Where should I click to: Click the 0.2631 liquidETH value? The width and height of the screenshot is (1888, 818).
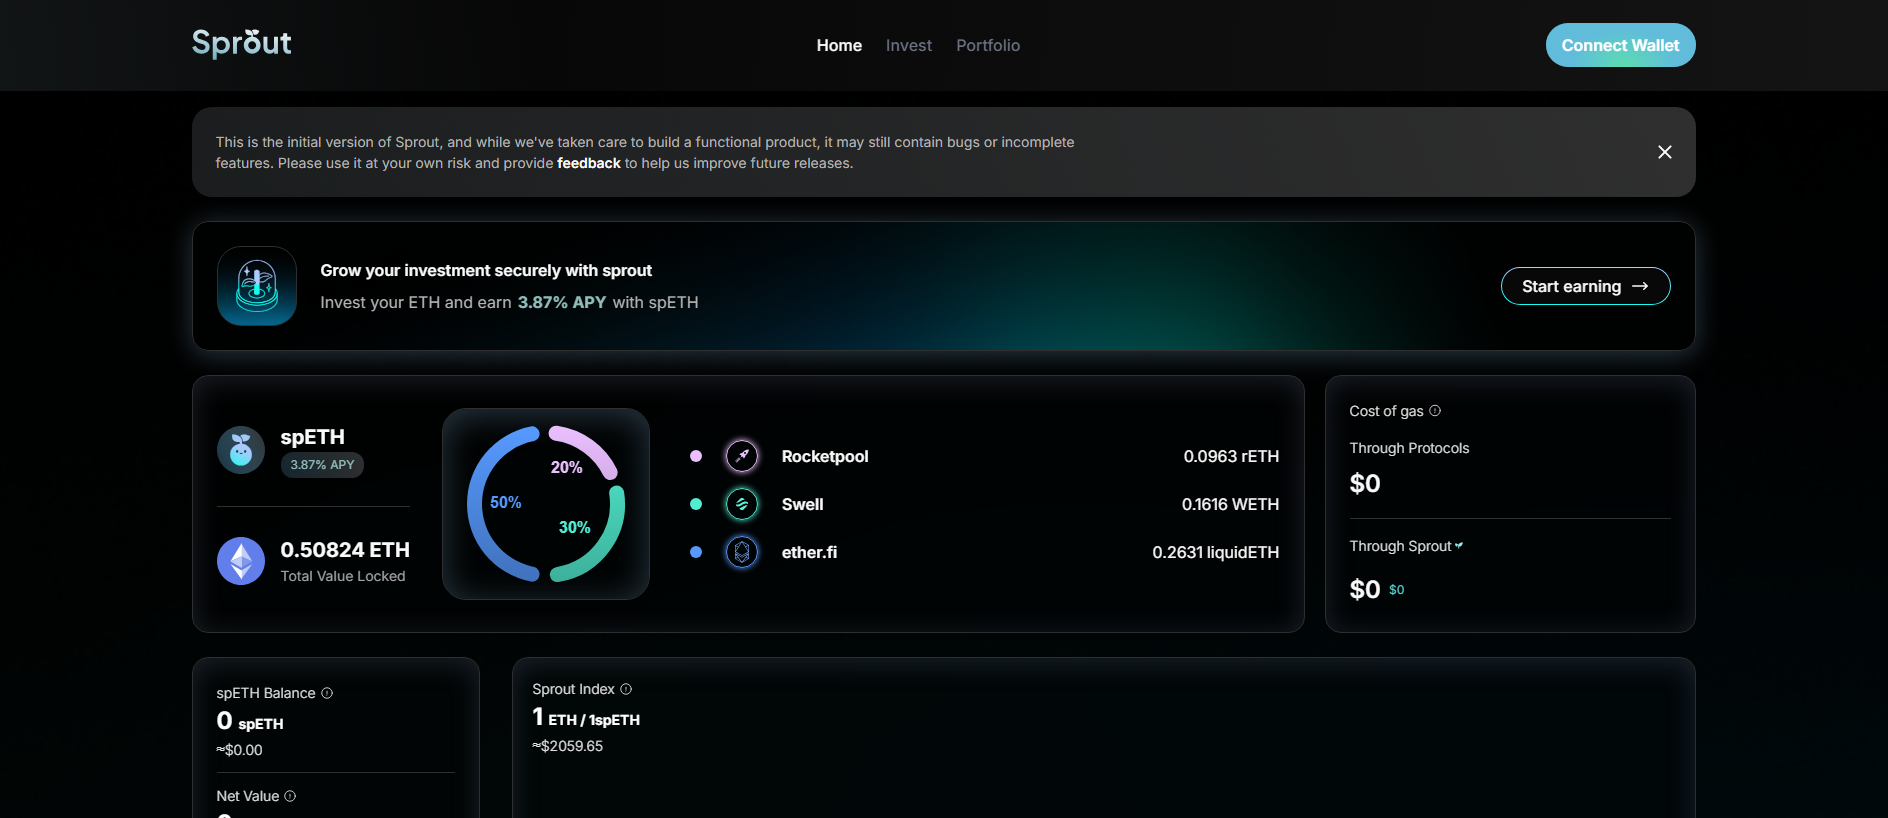pyautogui.click(x=1215, y=552)
